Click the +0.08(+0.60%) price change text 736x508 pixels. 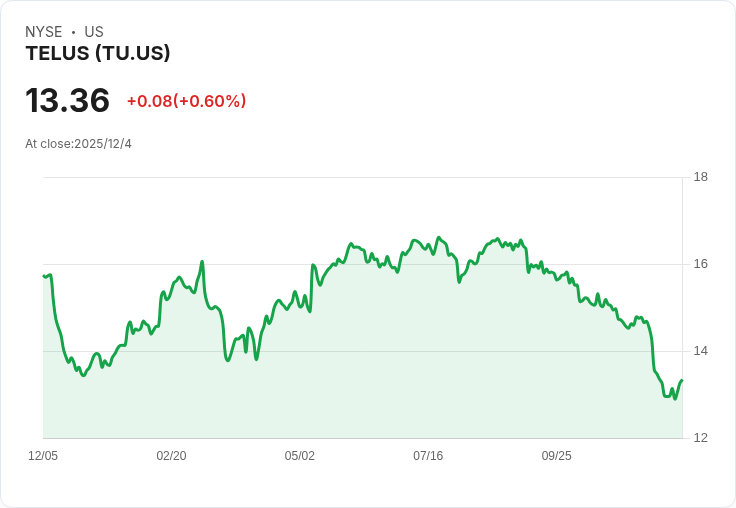(186, 101)
